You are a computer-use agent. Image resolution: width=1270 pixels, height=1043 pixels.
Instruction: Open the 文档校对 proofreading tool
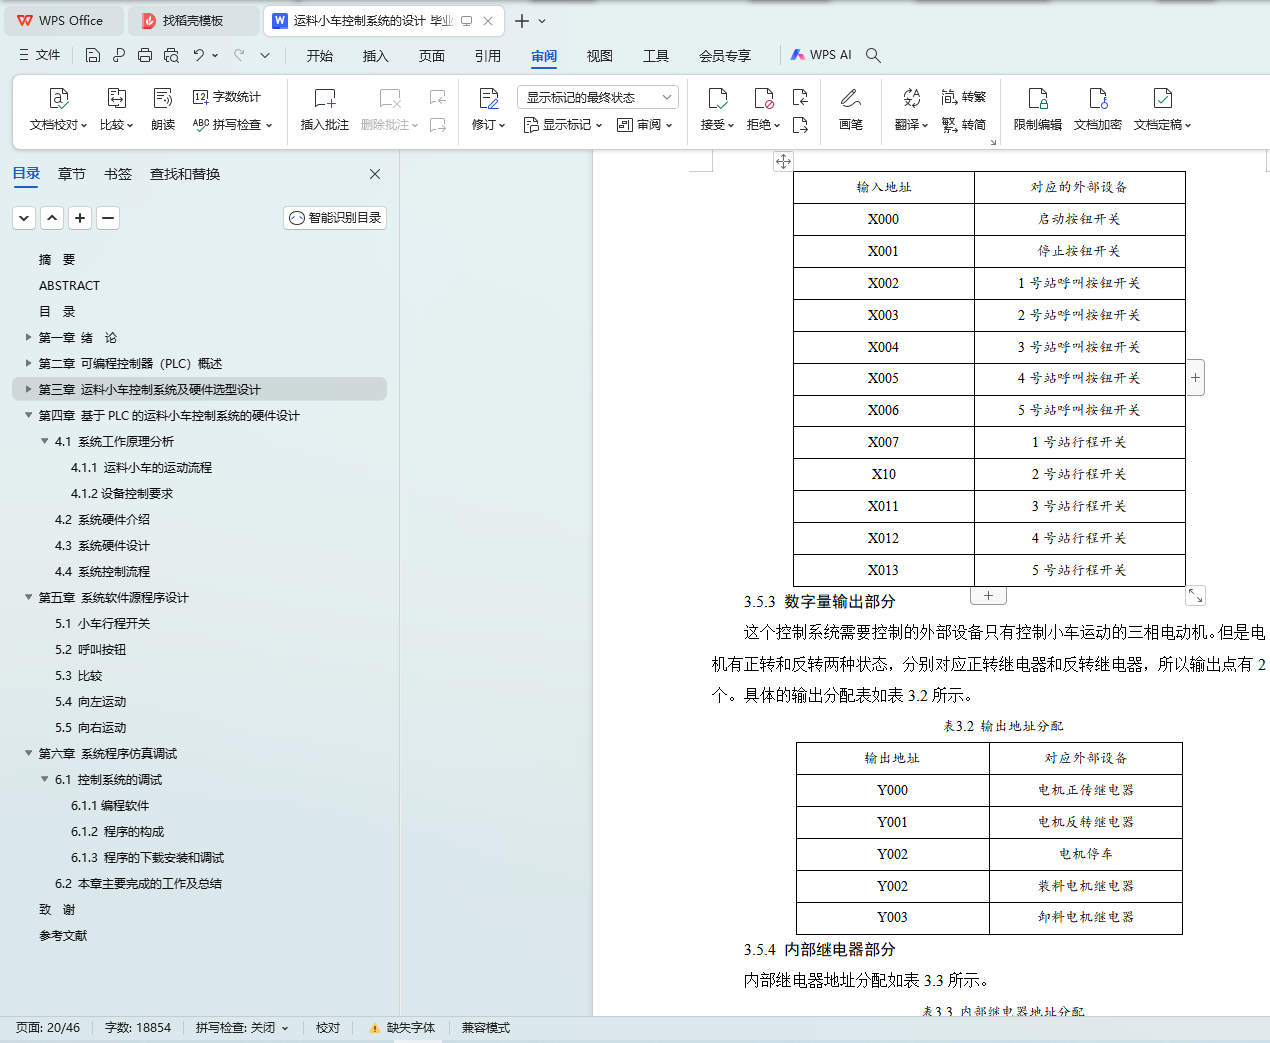[58, 110]
